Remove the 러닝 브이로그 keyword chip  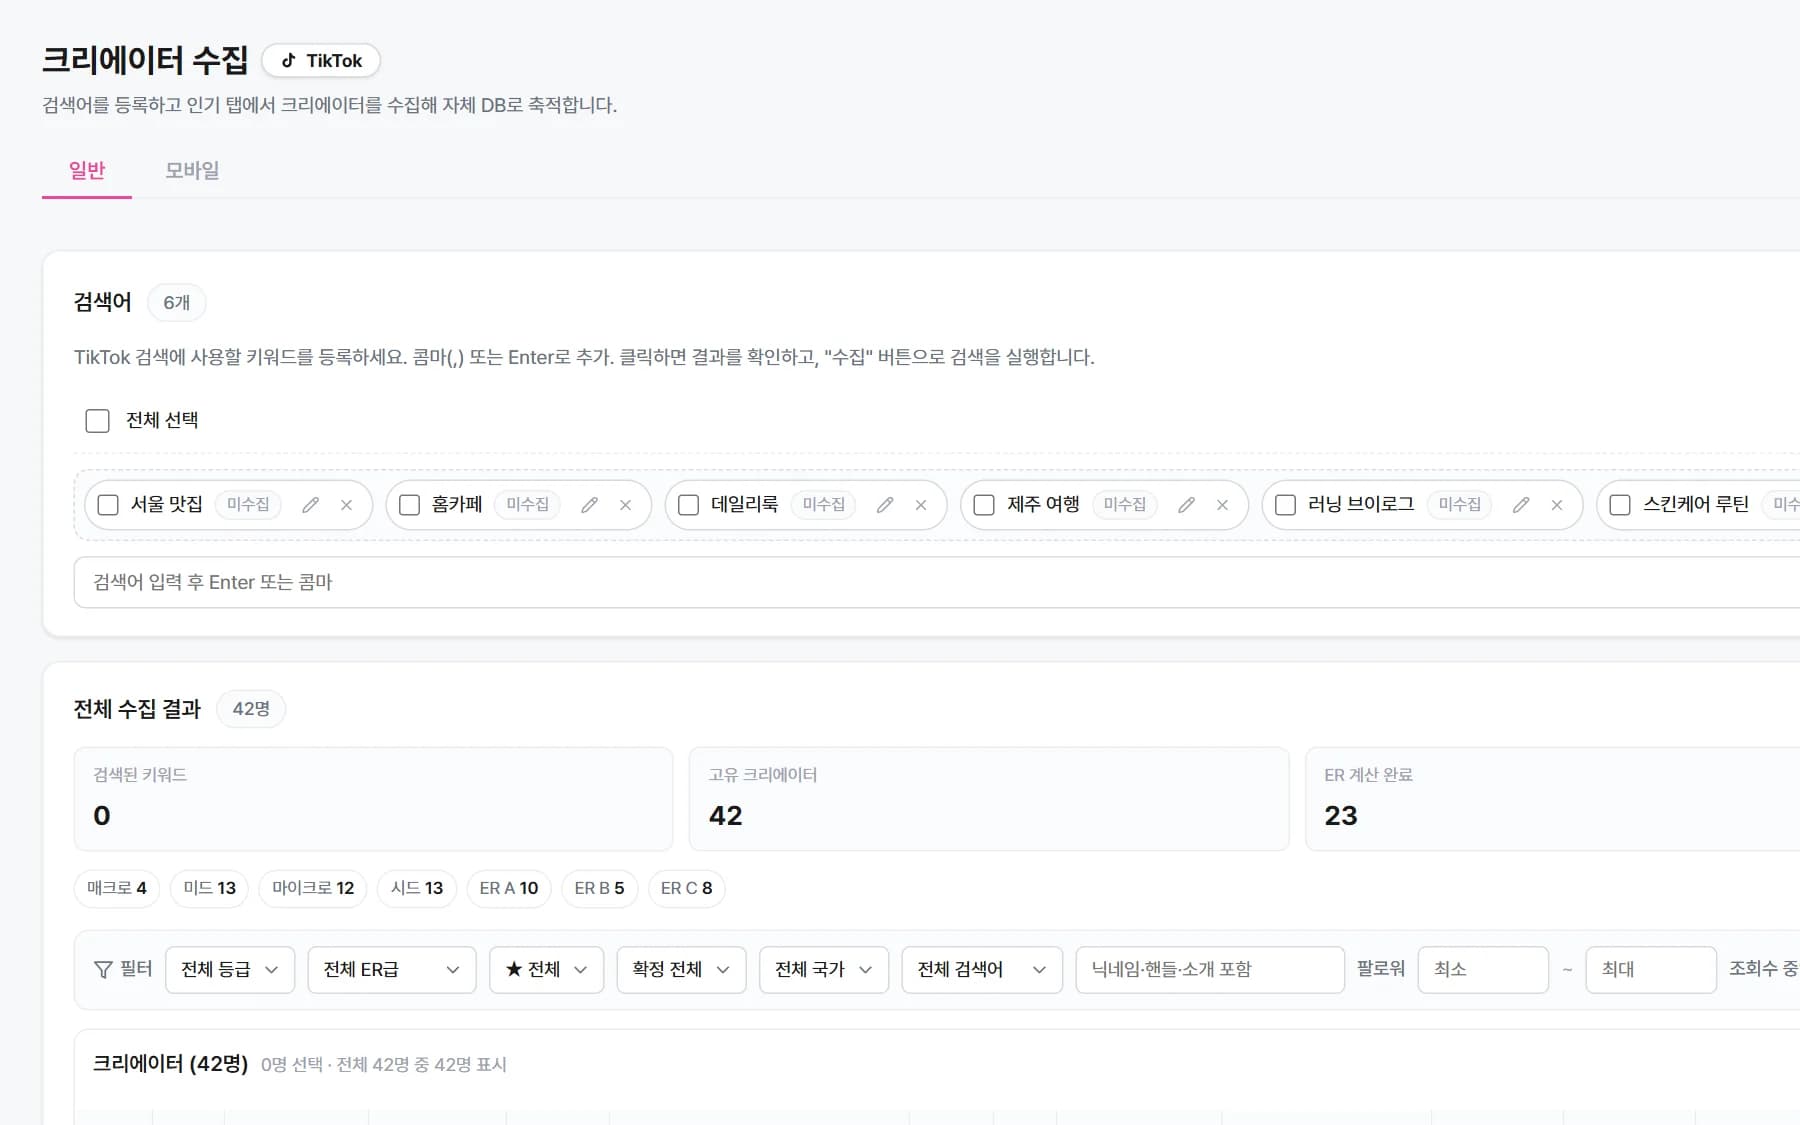[x=1557, y=505]
